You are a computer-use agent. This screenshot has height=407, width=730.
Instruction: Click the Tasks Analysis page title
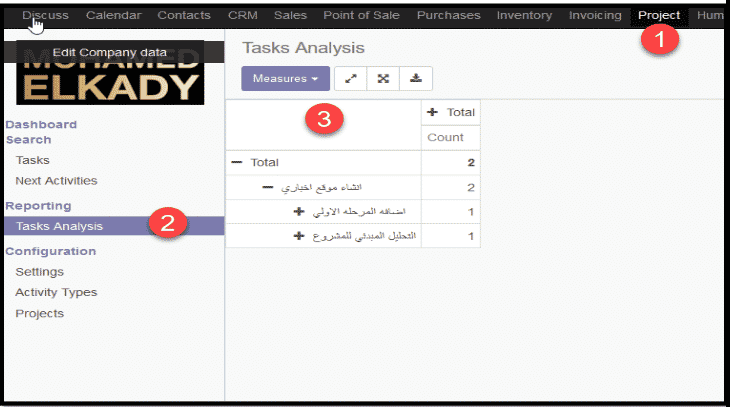coord(304,48)
